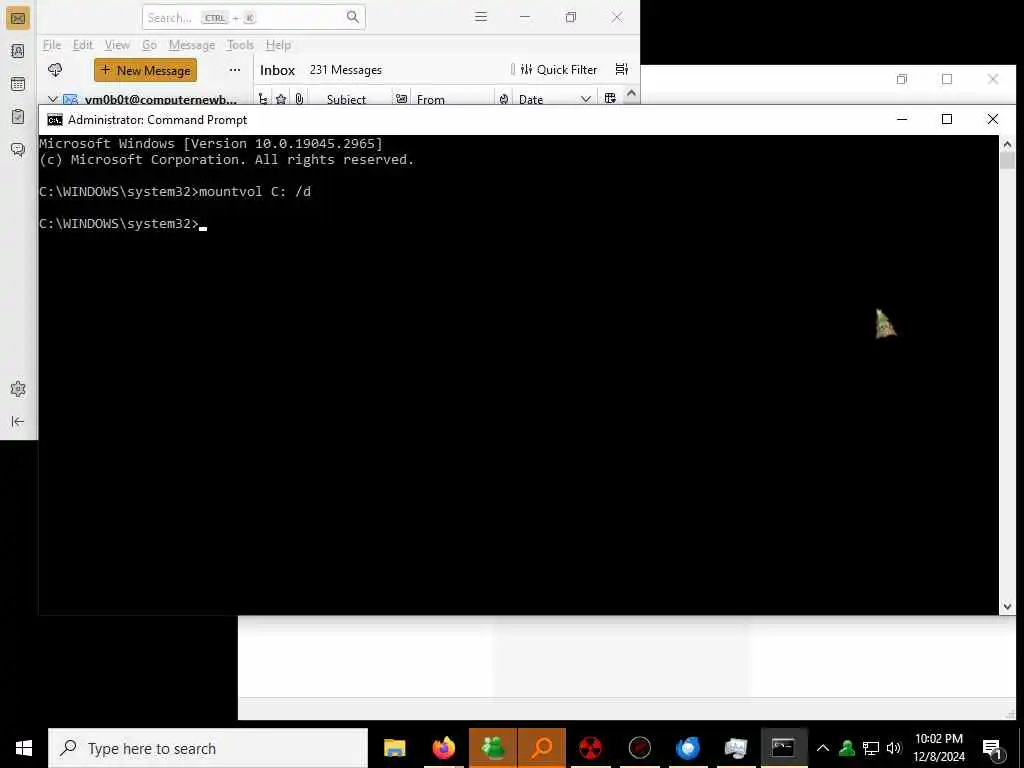Open network tray icon
This screenshot has width=1024, height=768.
[x=871, y=748]
